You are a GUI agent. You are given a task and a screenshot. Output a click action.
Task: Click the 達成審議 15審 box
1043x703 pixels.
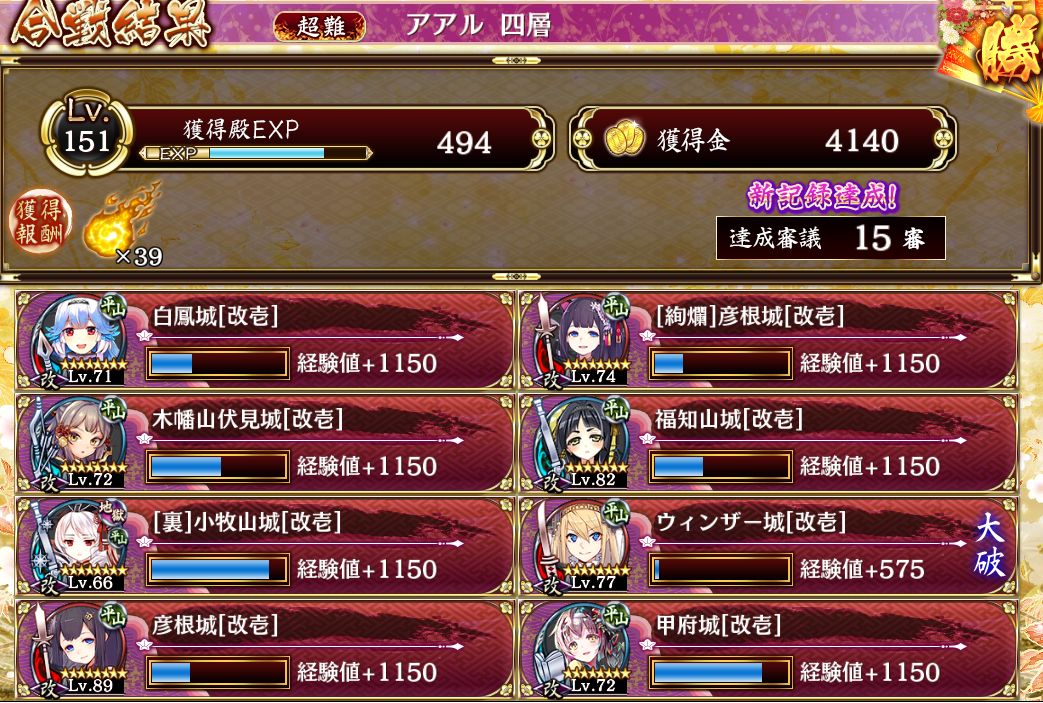[830, 238]
